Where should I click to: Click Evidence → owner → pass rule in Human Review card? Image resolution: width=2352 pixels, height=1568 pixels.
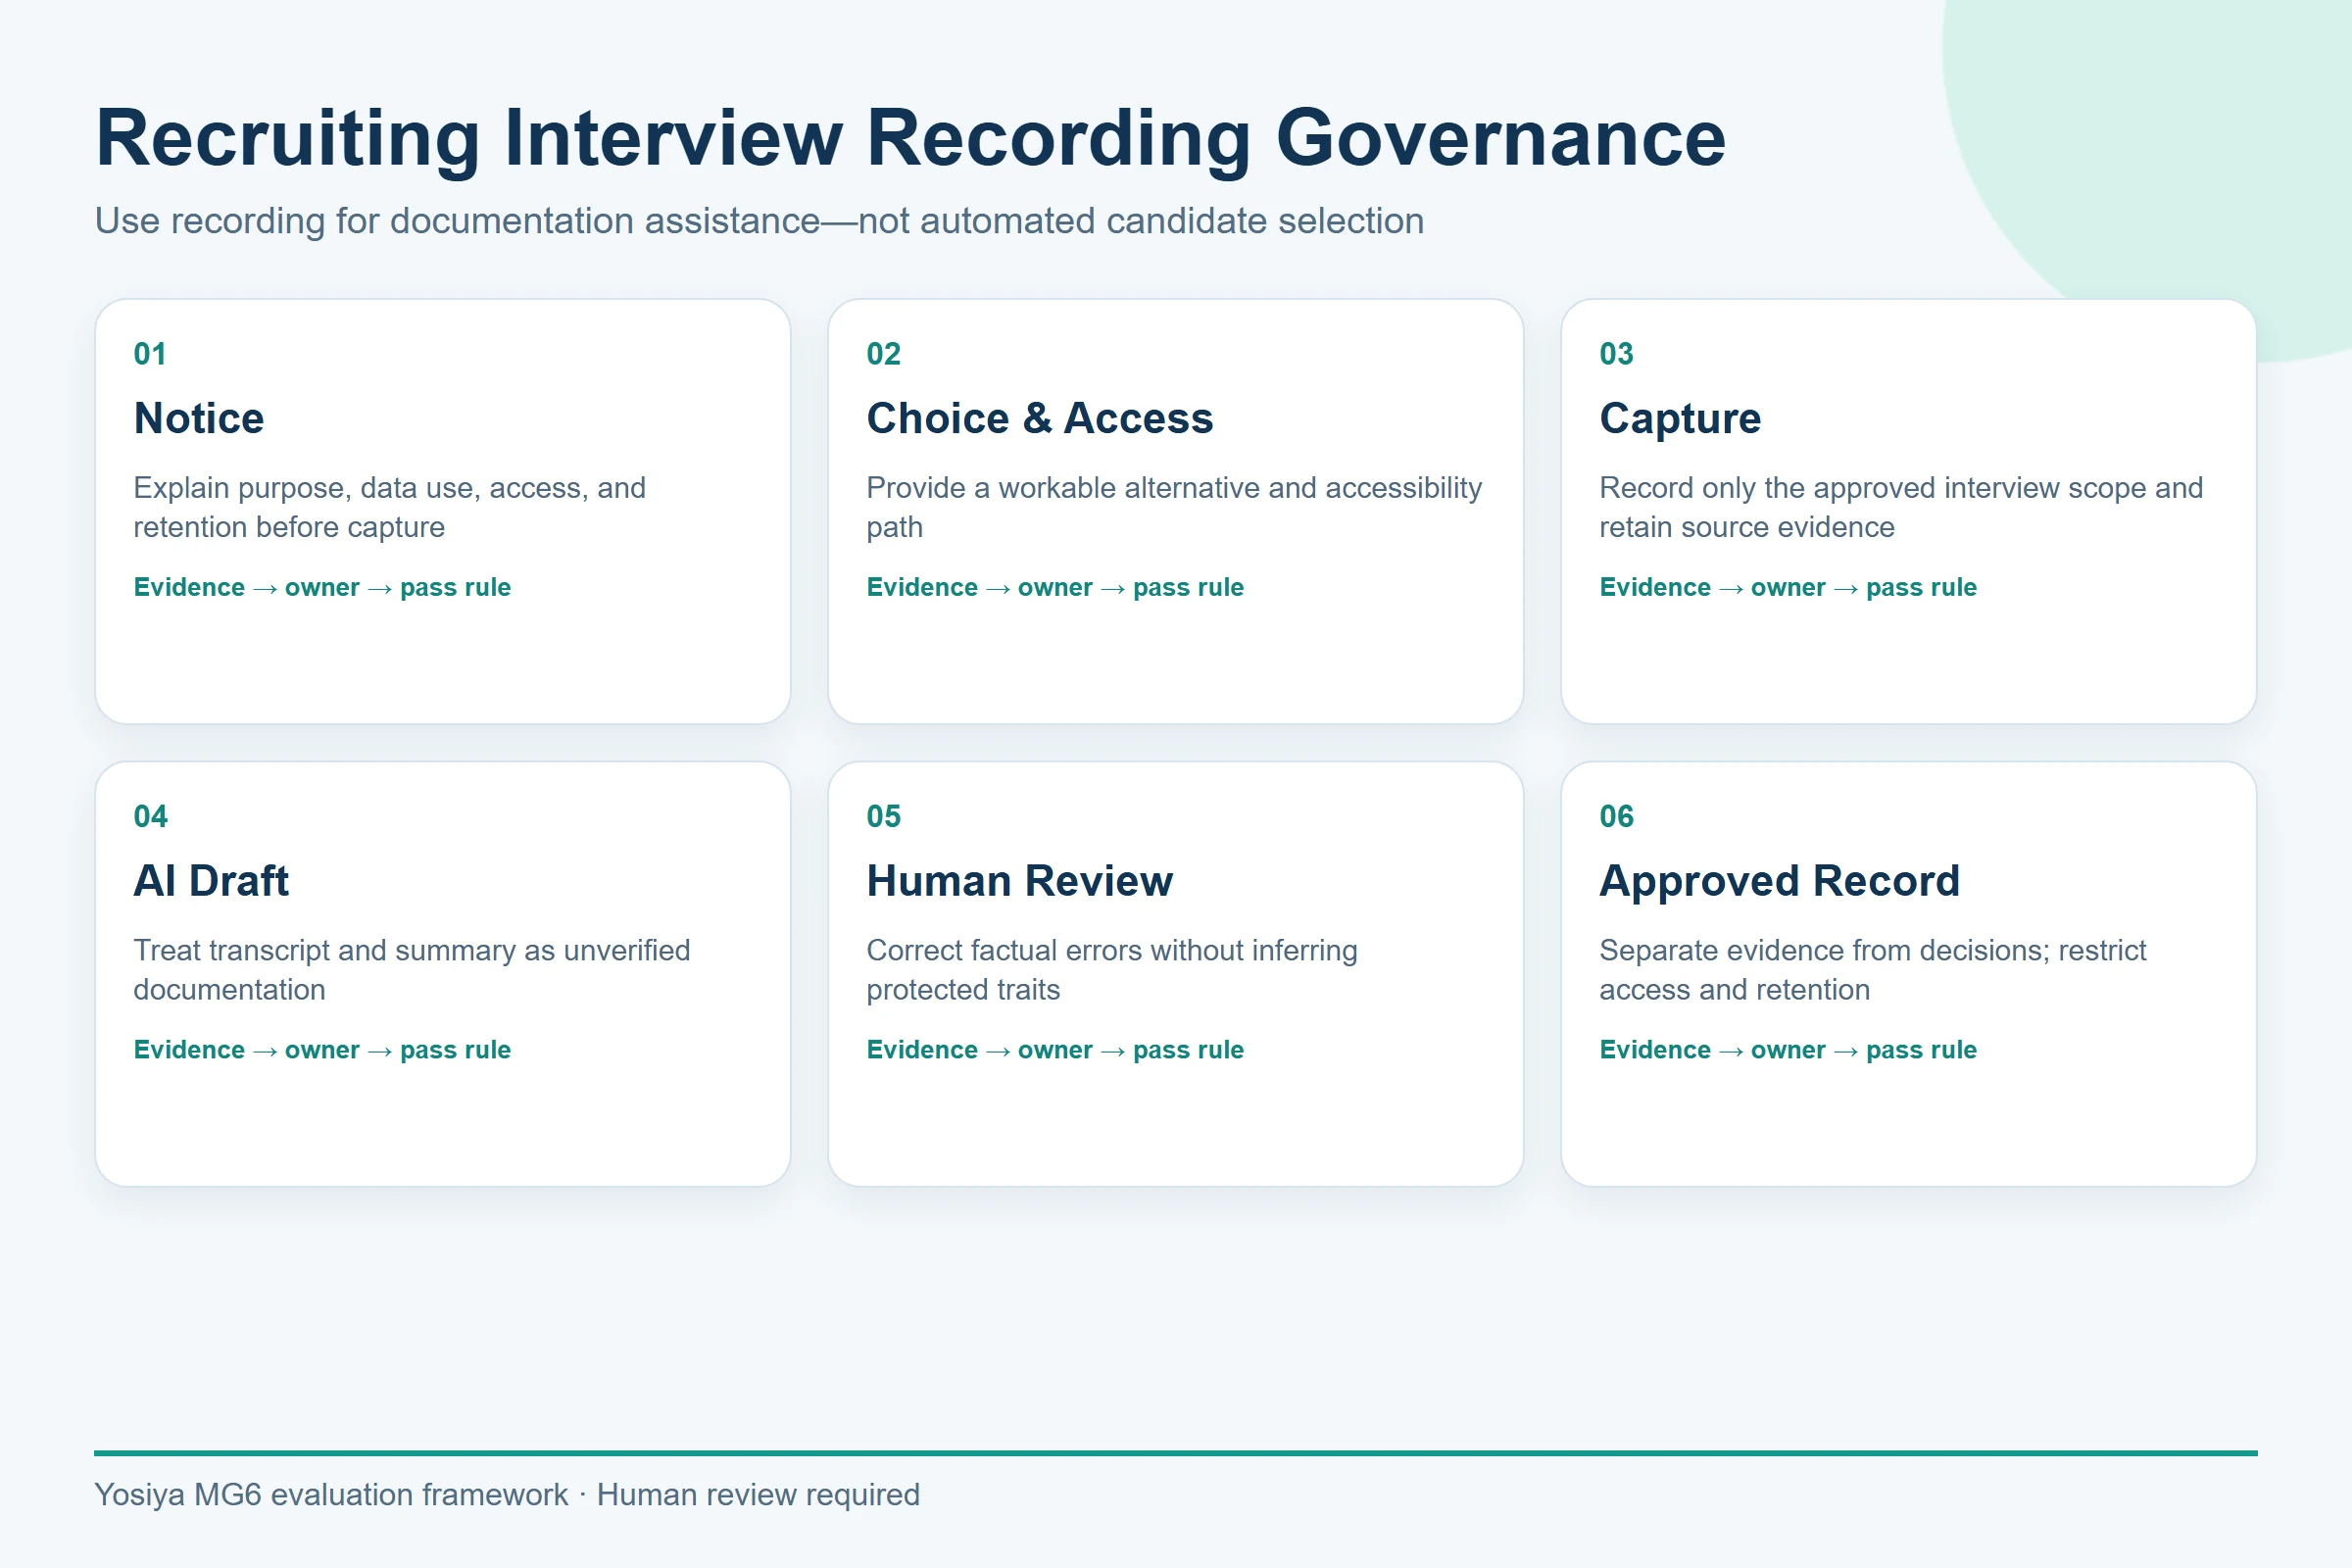coord(1055,1051)
